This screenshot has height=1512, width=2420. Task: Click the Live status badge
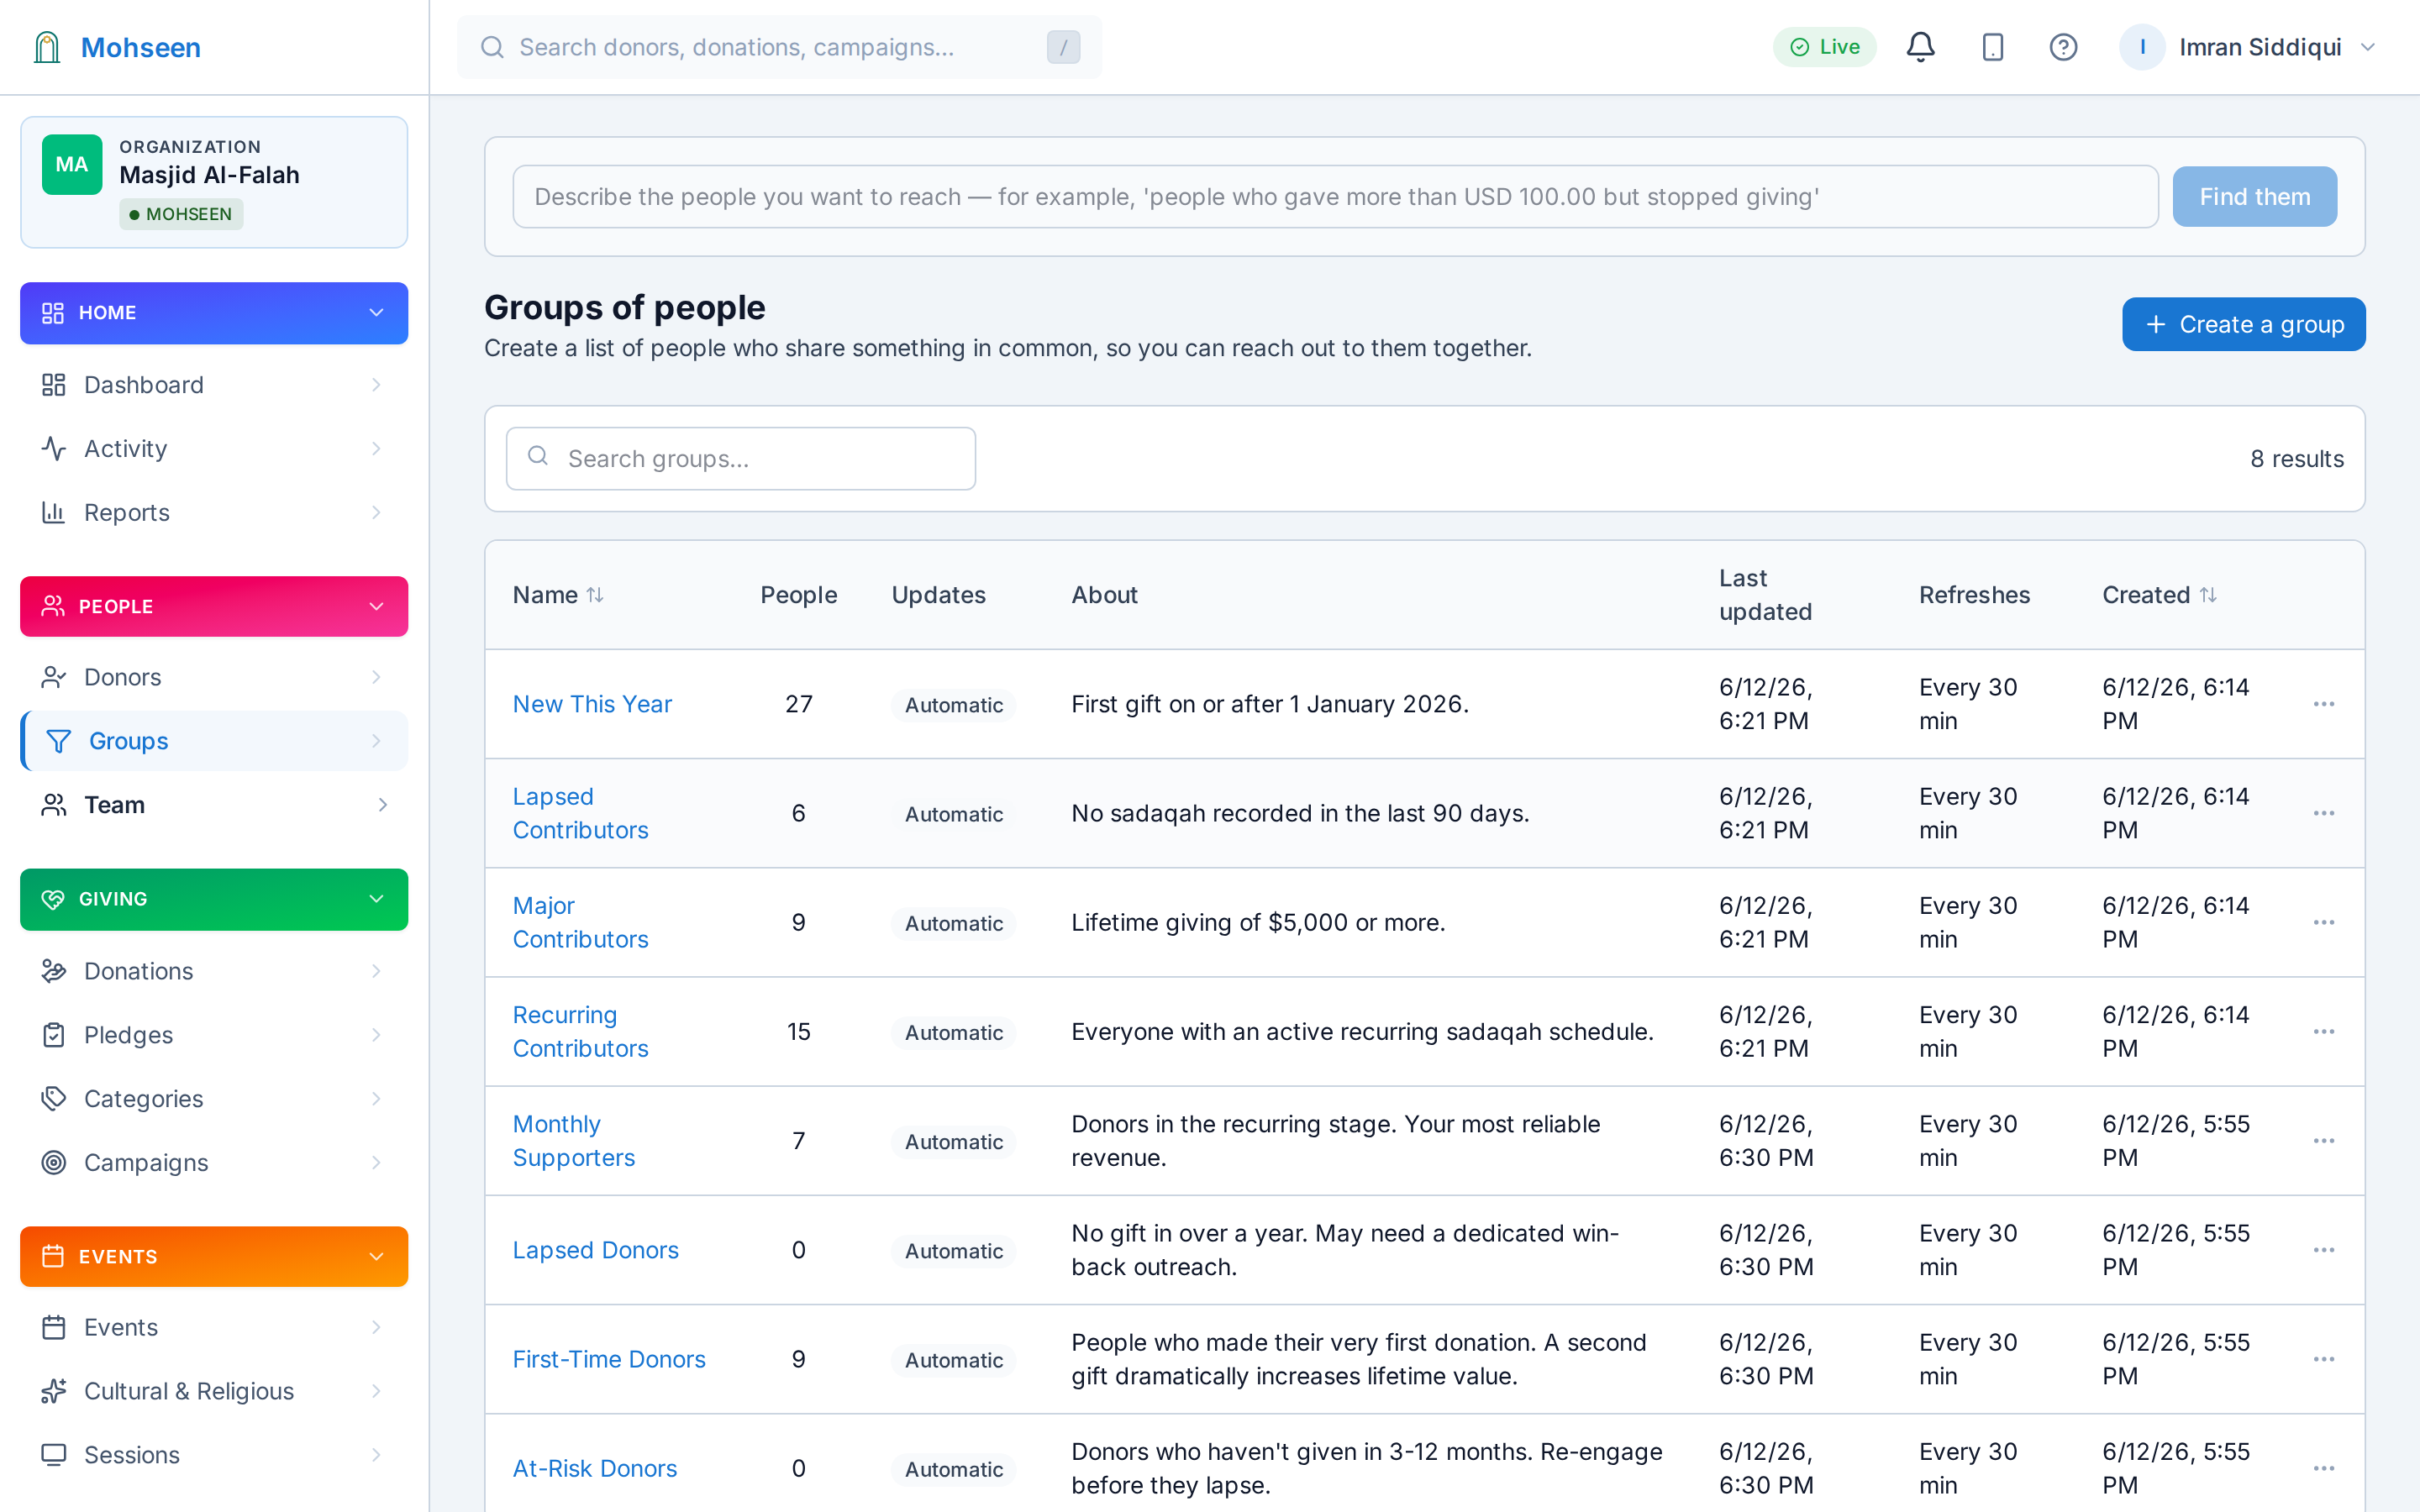coord(1824,47)
